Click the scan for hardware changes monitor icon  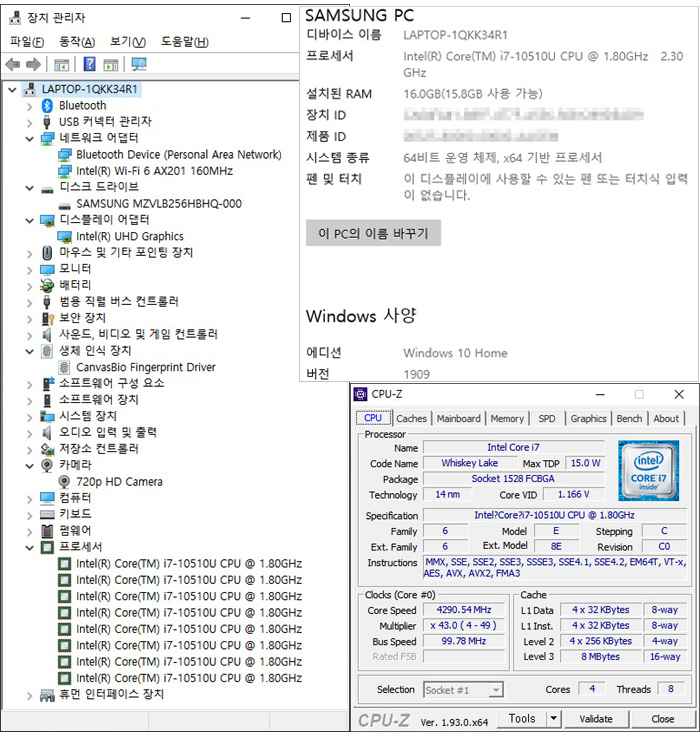139,64
